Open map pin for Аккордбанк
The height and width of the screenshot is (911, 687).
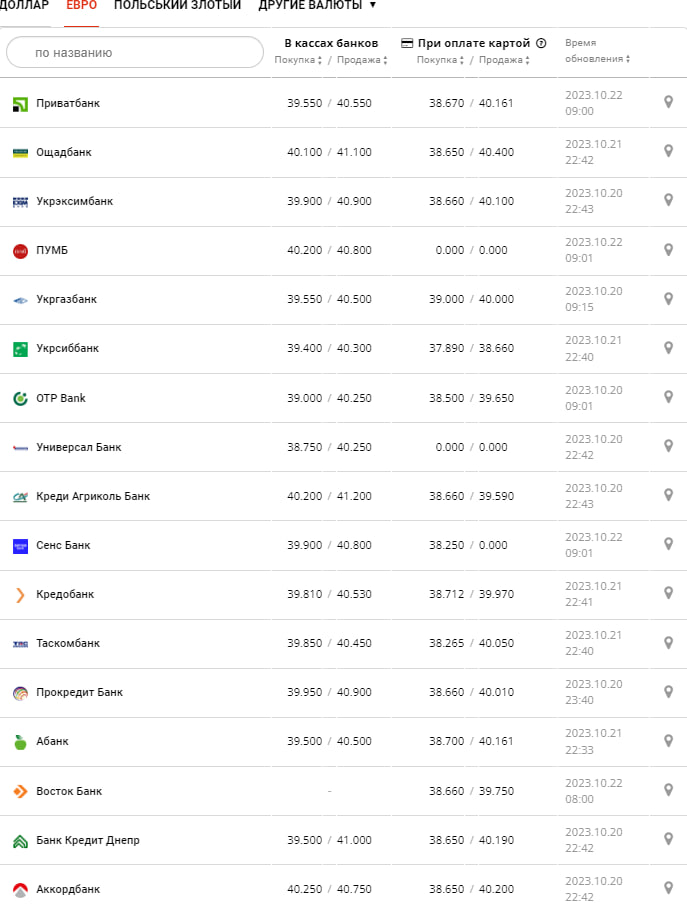pyautogui.click(x=668, y=888)
